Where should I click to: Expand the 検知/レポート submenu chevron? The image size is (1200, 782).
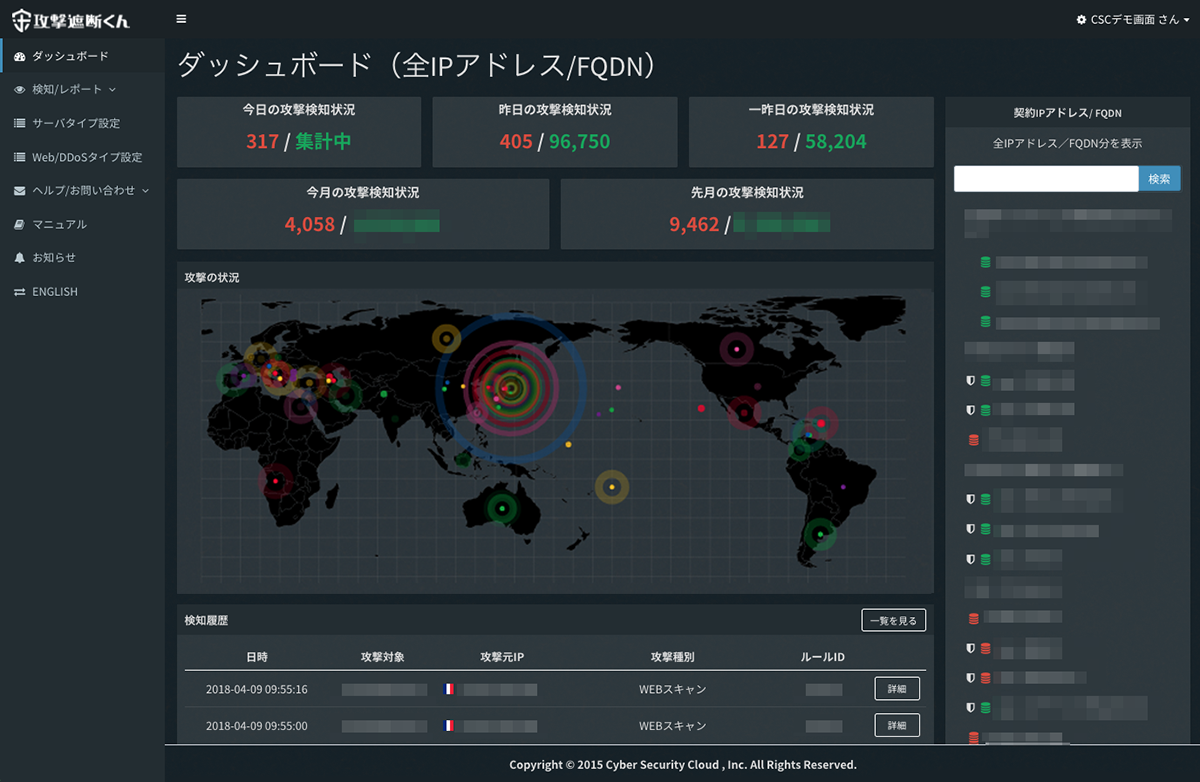click(x=112, y=90)
